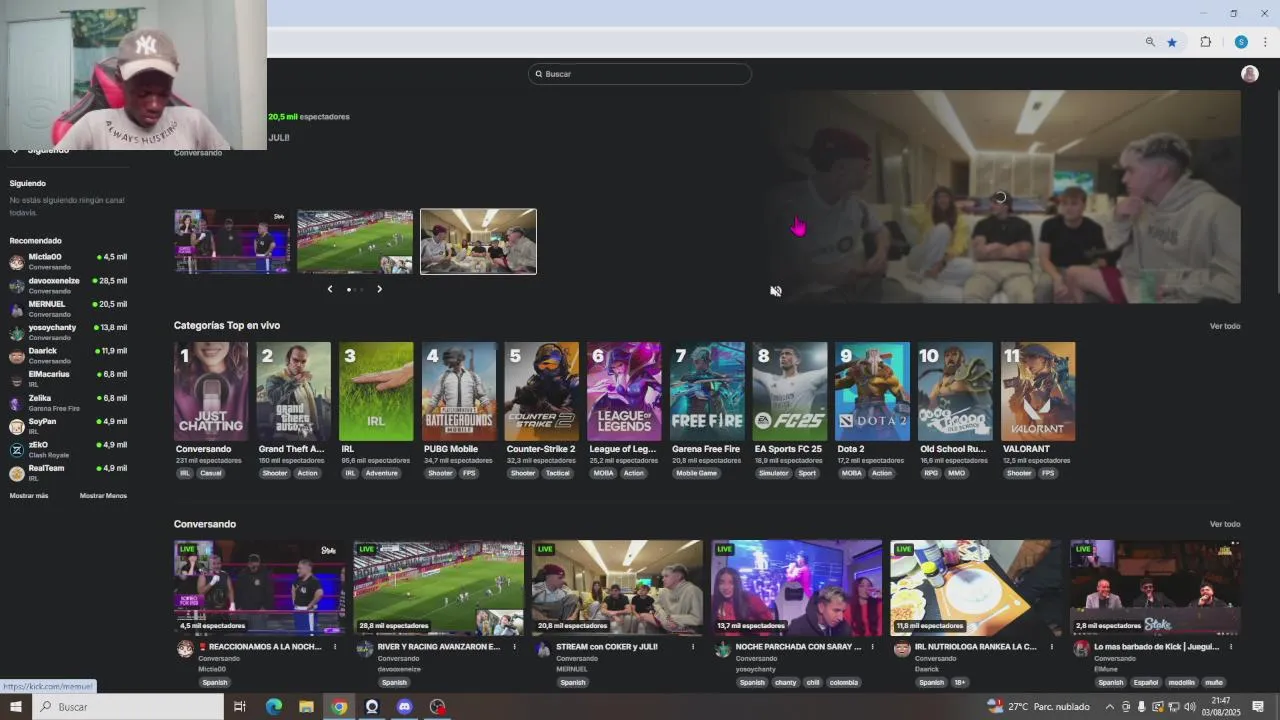Click Windows Start button

click(x=15, y=707)
